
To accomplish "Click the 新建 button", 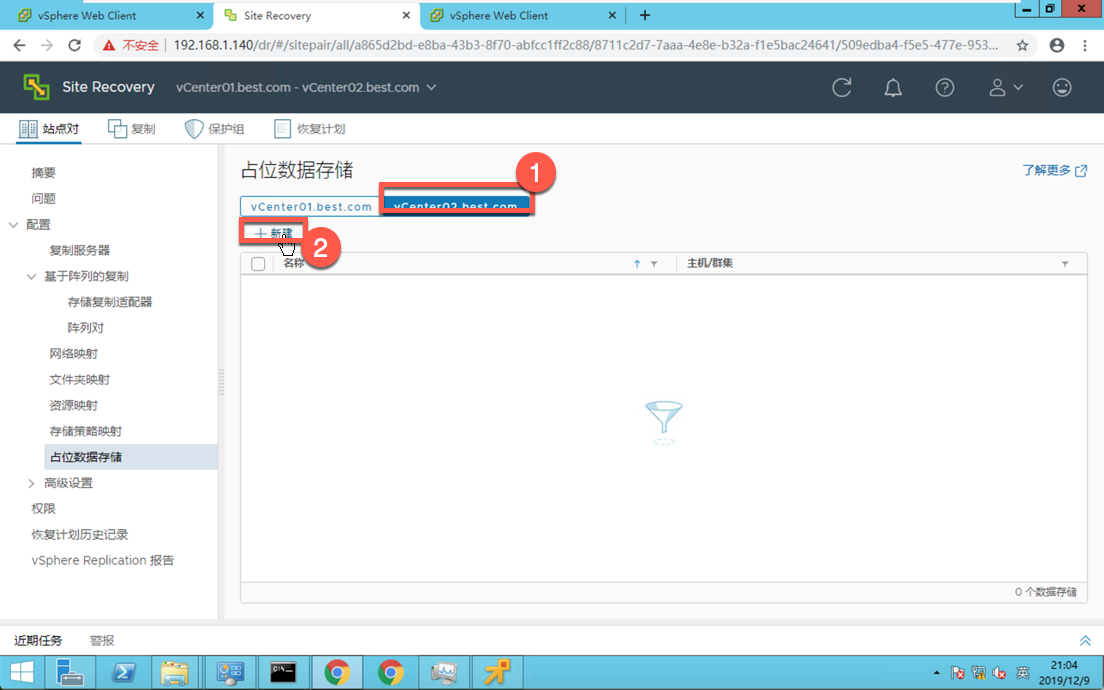I will (x=273, y=233).
